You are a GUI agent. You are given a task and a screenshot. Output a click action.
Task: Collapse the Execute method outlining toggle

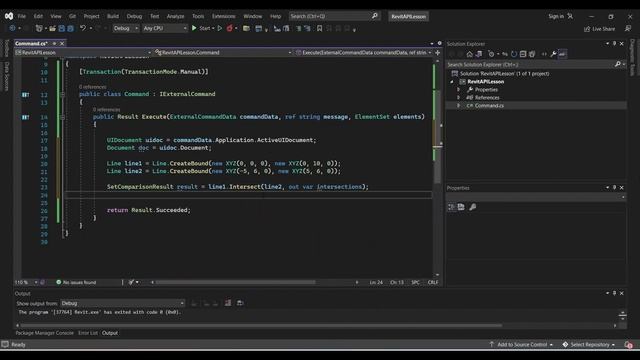point(62,117)
